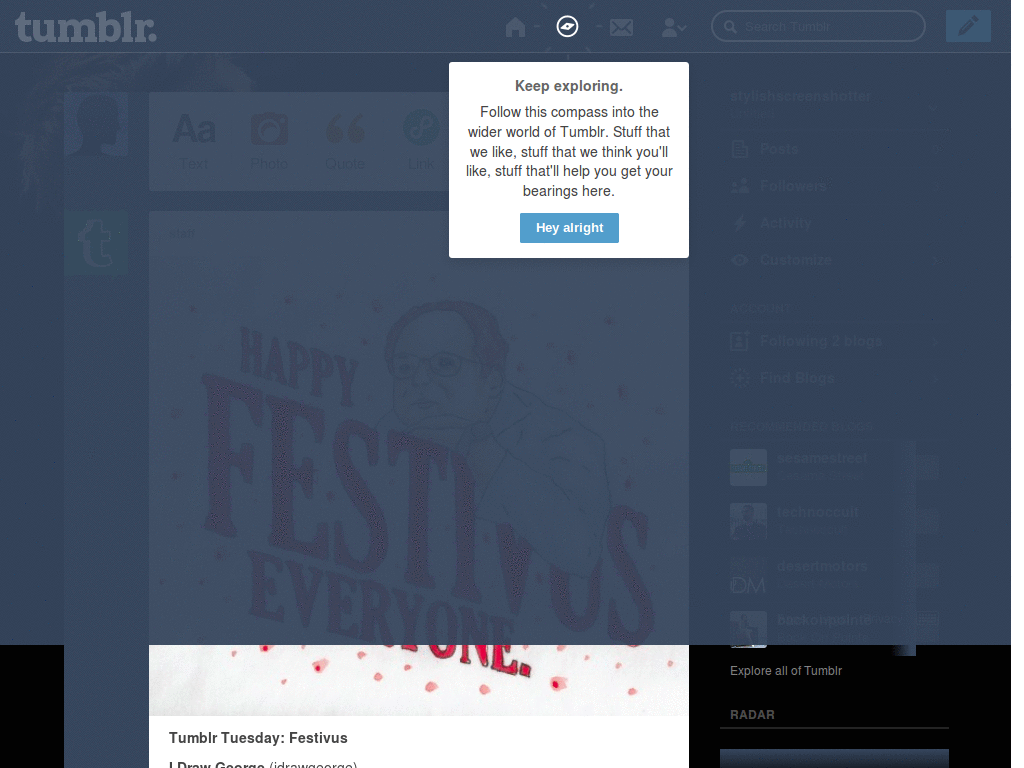
Task: Open the Tumblr home dashboard icon
Action: tap(514, 27)
